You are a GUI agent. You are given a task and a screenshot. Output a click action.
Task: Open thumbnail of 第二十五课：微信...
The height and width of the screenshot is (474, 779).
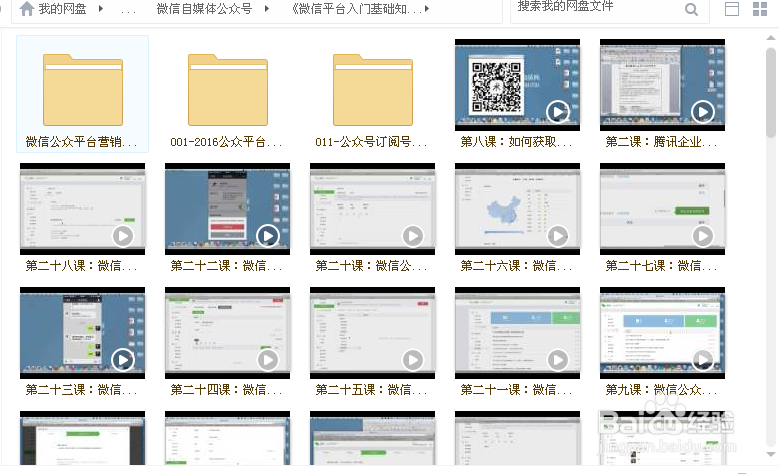373,333
